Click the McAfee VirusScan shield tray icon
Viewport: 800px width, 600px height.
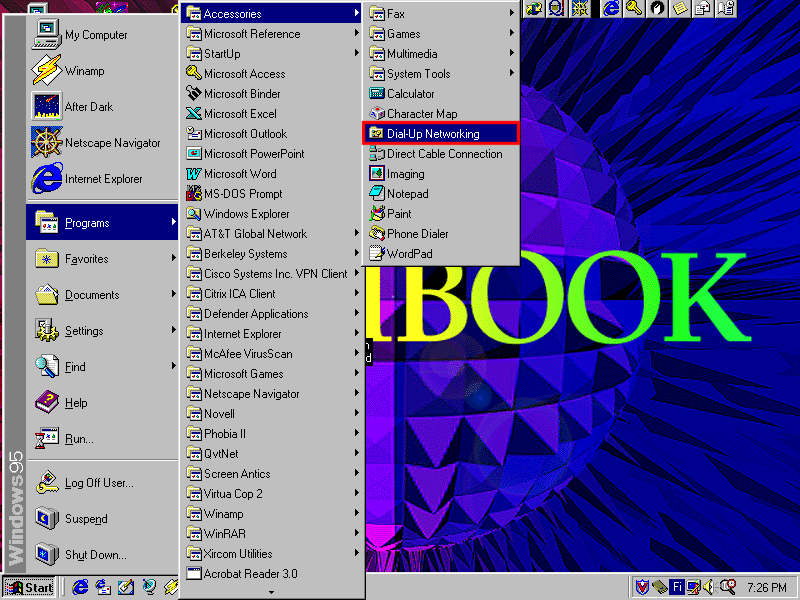pyautogui.click(x=641, y=587)
